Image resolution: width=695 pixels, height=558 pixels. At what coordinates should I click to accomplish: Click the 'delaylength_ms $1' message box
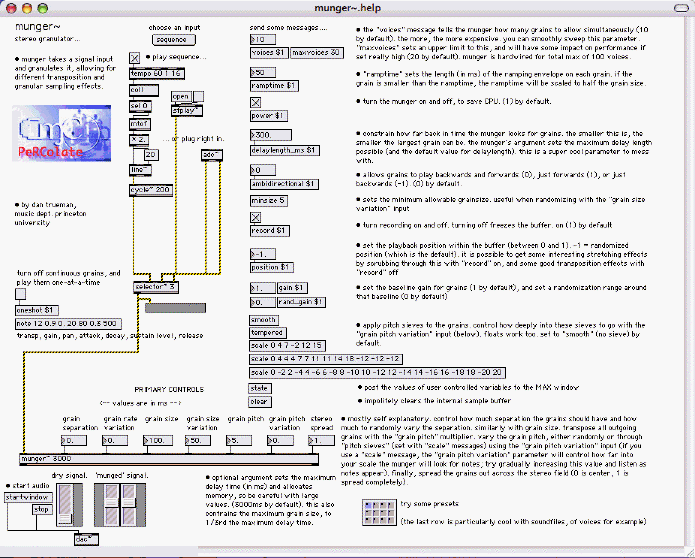point(285,150)
